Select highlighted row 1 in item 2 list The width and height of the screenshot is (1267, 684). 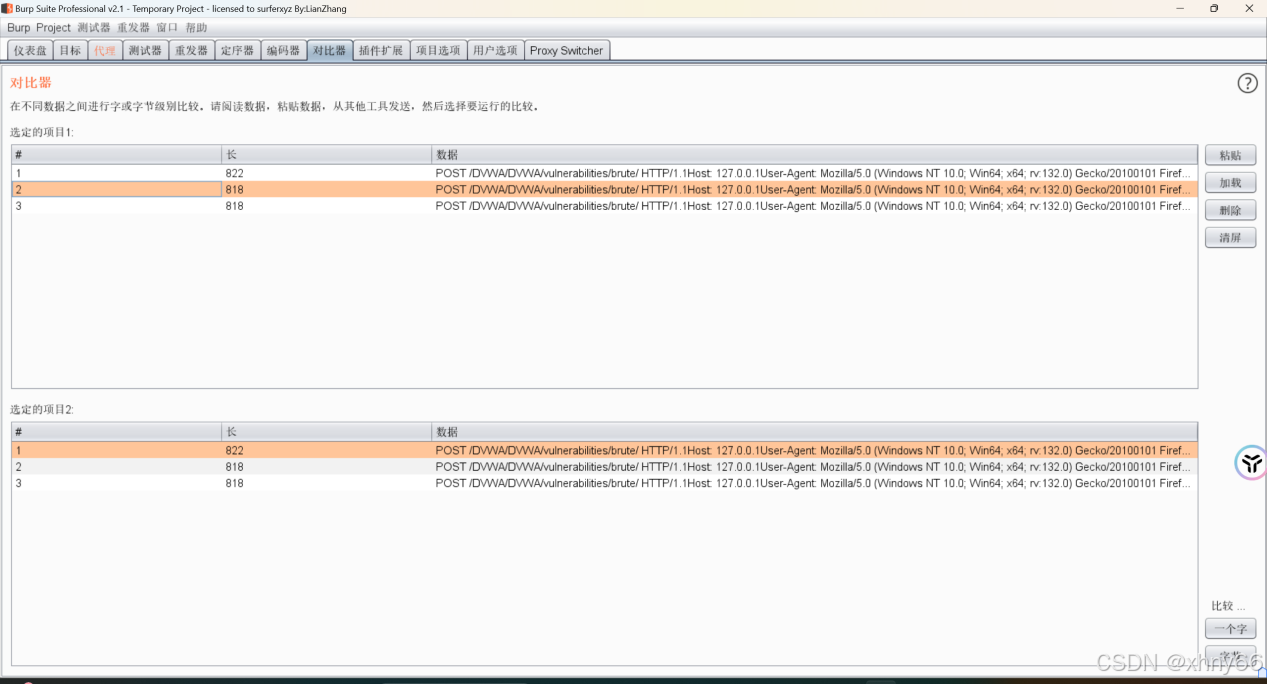point(604,450)
